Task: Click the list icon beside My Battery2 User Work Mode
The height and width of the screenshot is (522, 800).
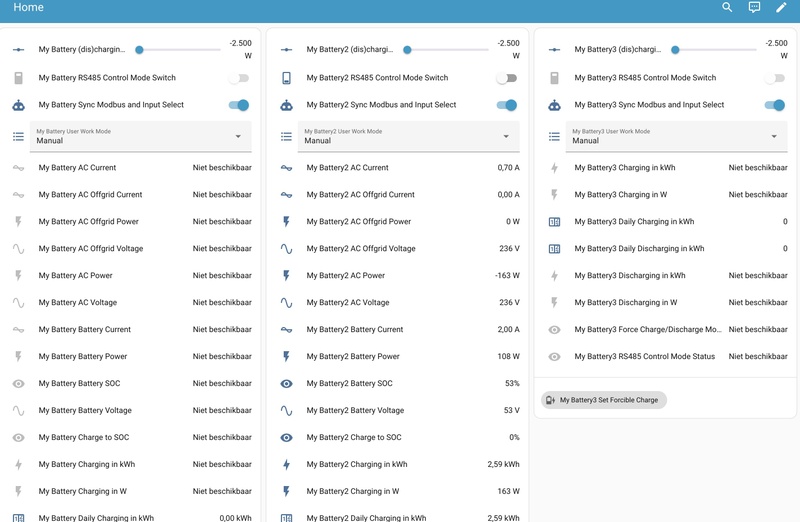Action: click(286, 136)
